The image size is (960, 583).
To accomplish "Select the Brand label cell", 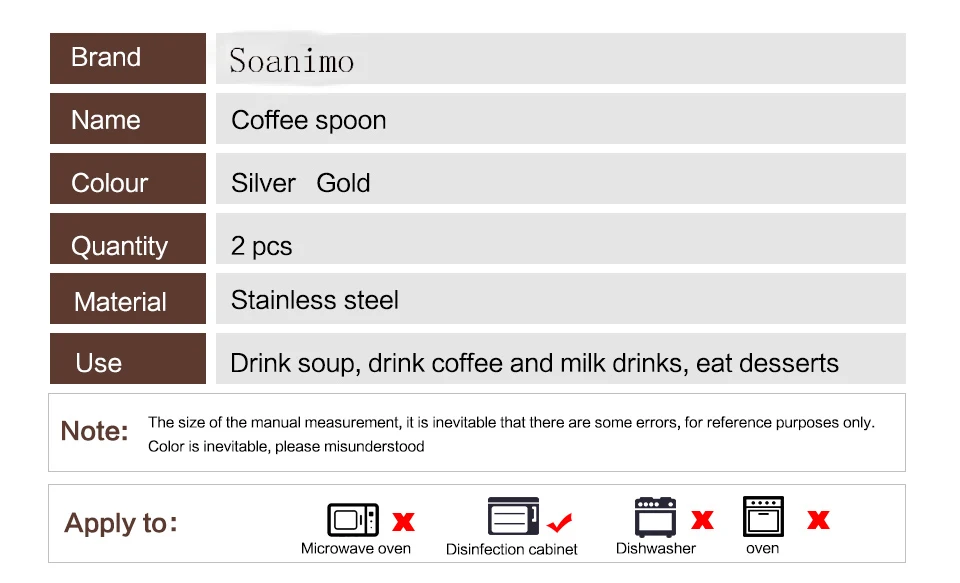I will click(128, 58).
